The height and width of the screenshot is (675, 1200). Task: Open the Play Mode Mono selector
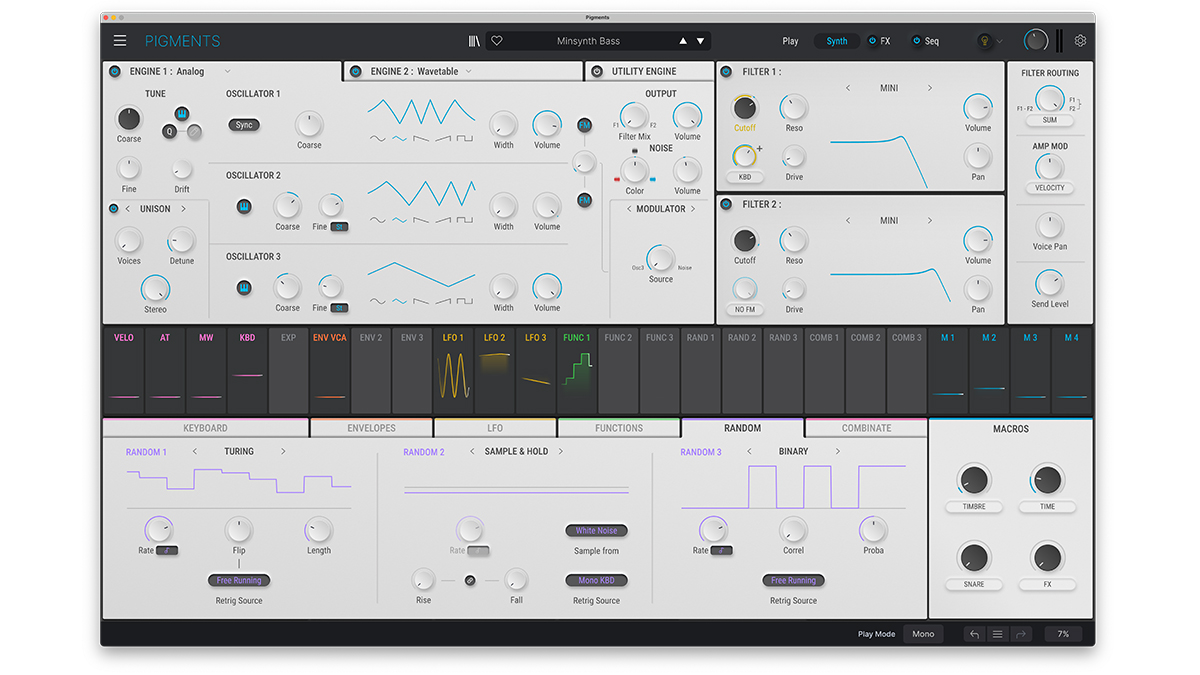coord(922,634)
